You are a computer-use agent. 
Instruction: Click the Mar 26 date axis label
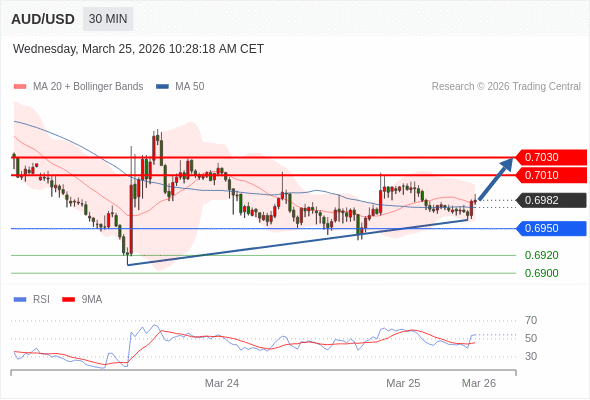[x=479, y=383]
